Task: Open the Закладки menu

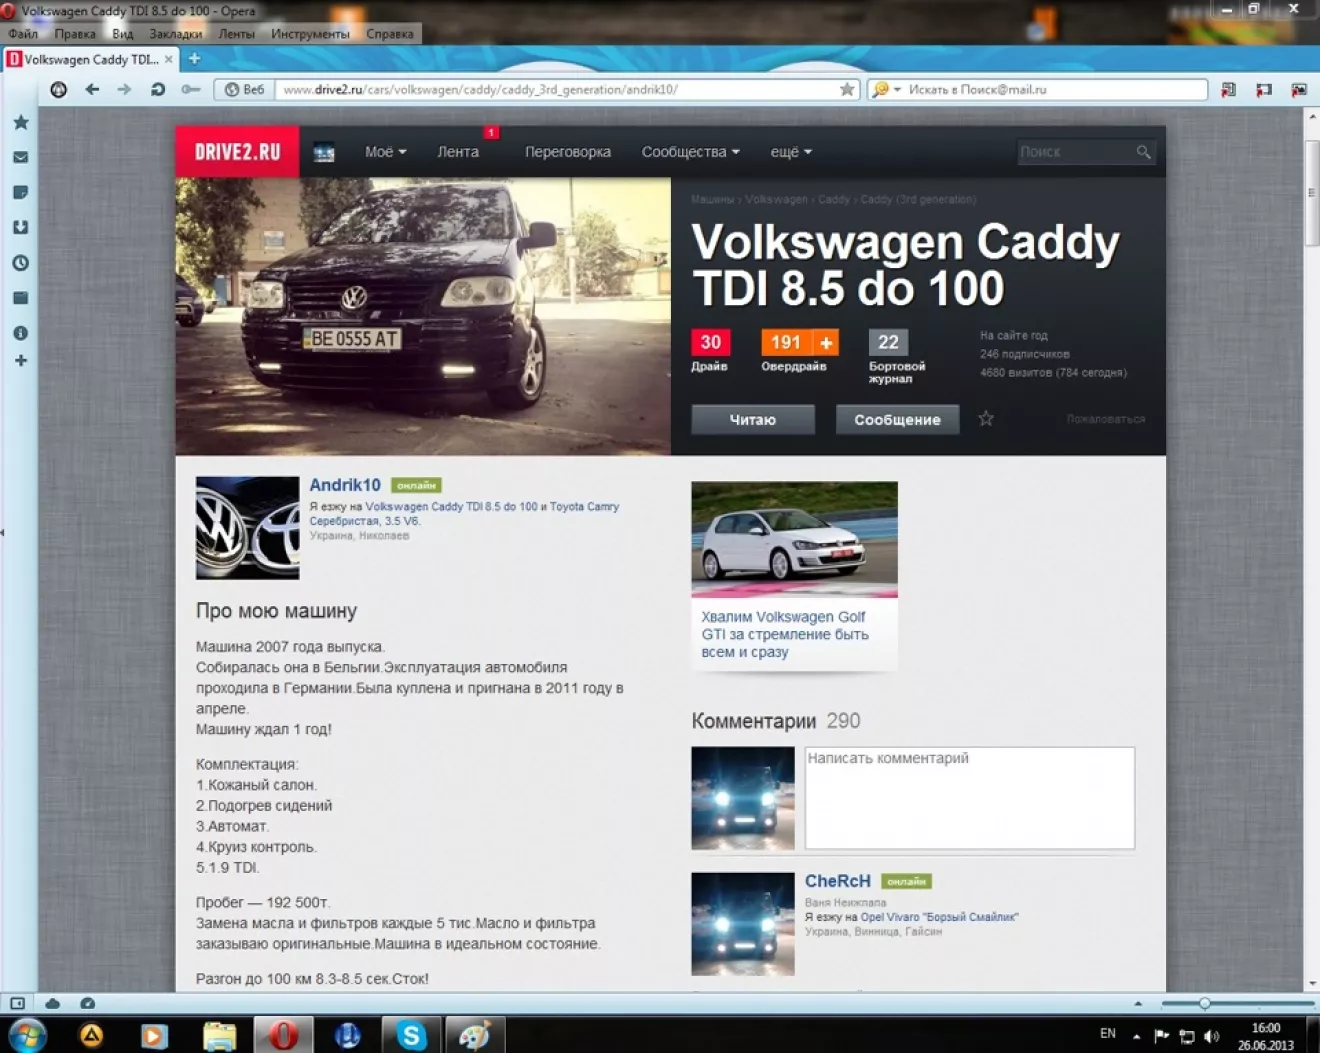Action: 176,33
